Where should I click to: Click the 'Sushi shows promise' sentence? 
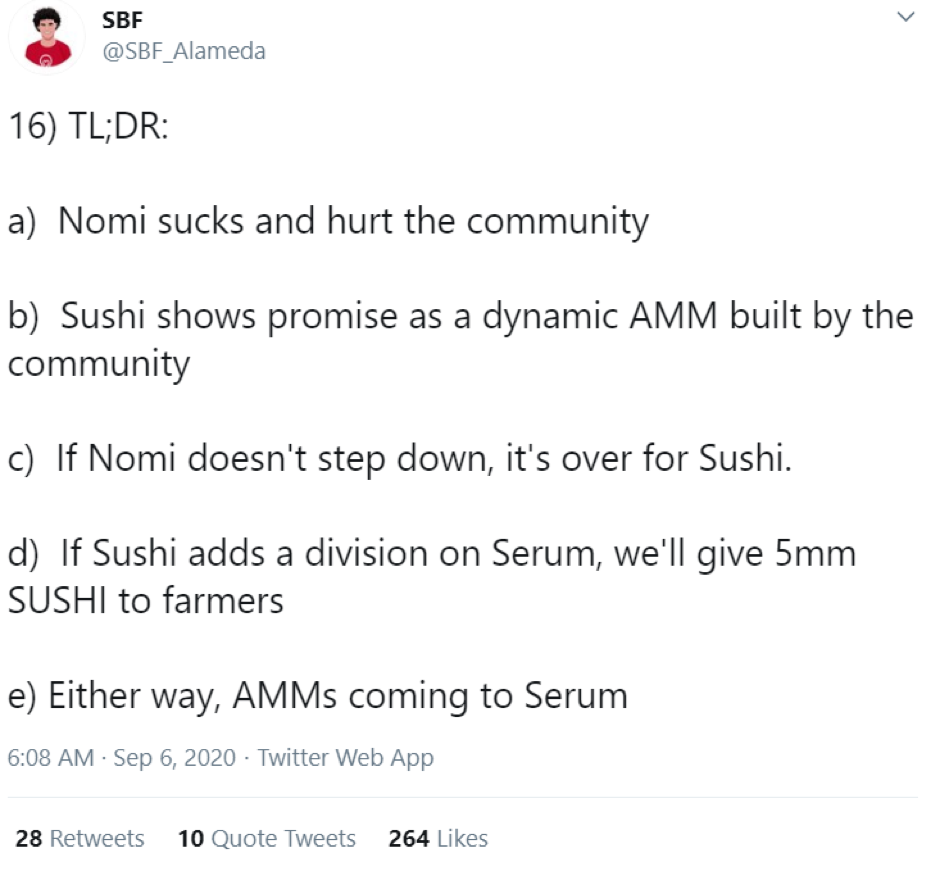pos(461,339)
